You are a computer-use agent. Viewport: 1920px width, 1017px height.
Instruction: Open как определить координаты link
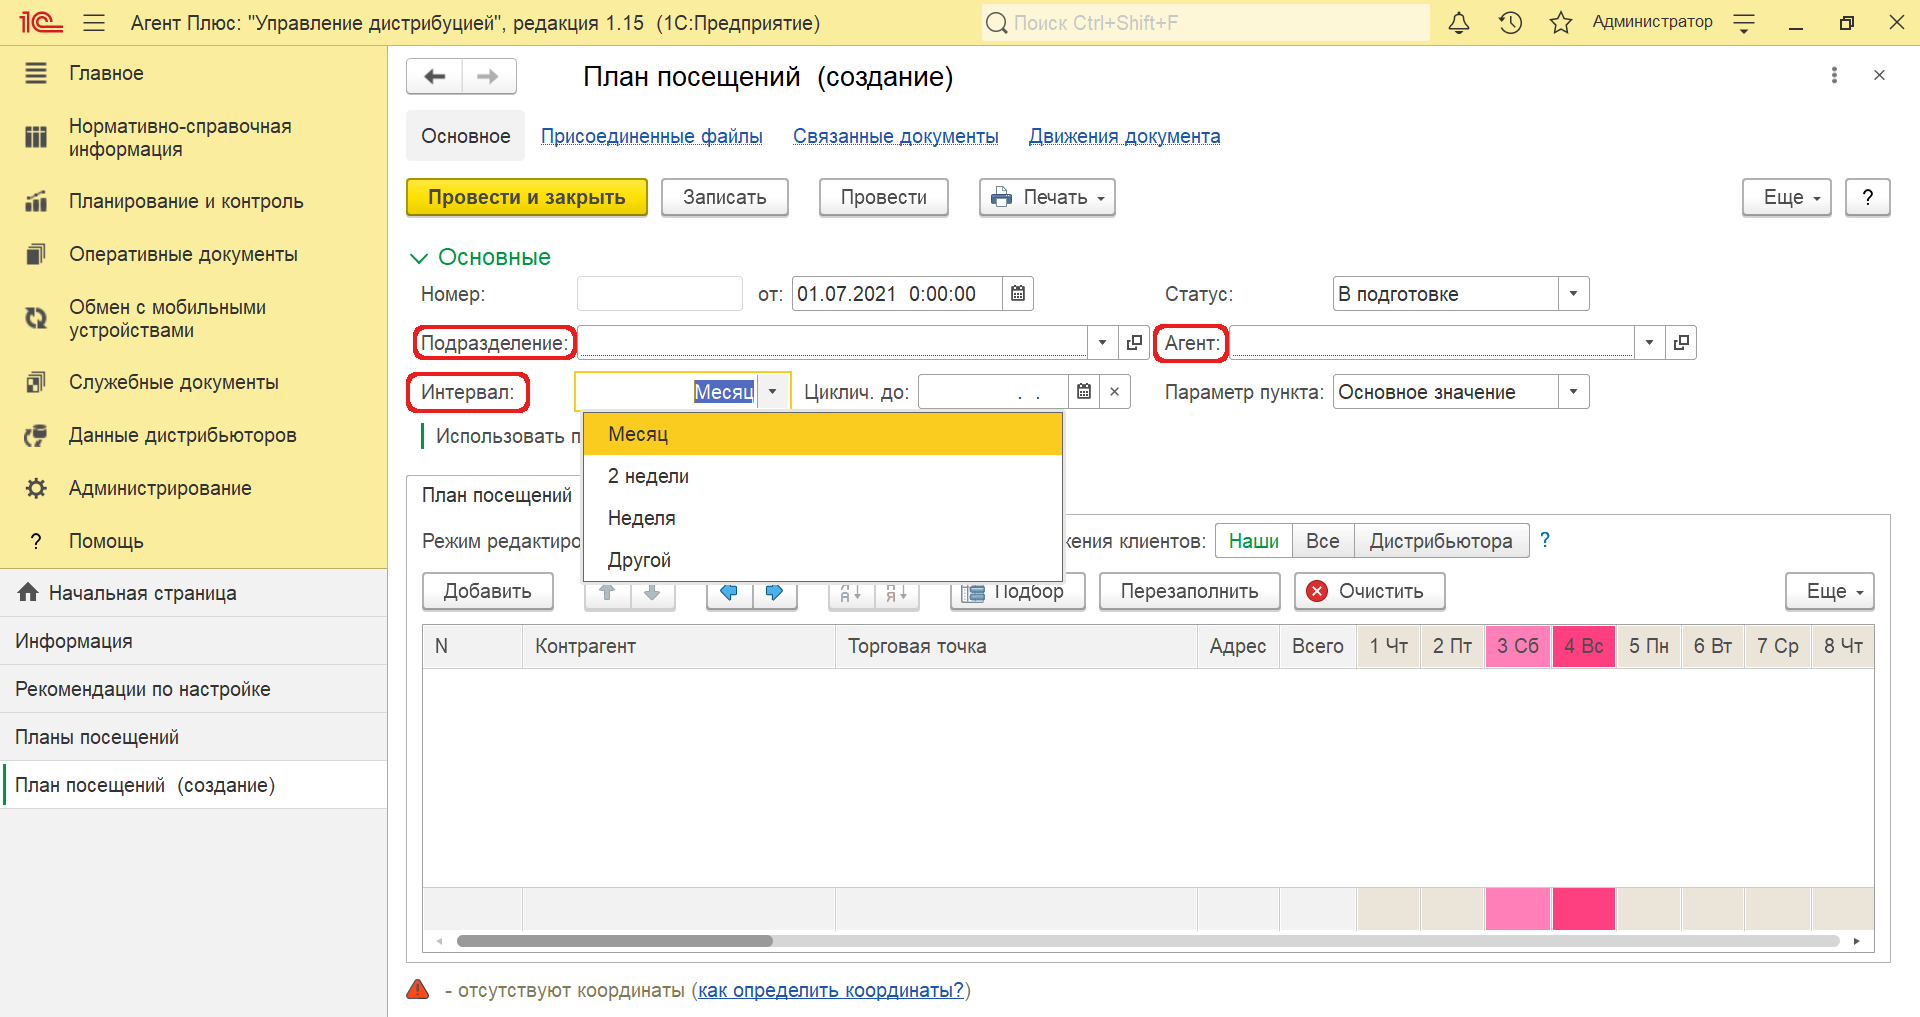point(831,990)
